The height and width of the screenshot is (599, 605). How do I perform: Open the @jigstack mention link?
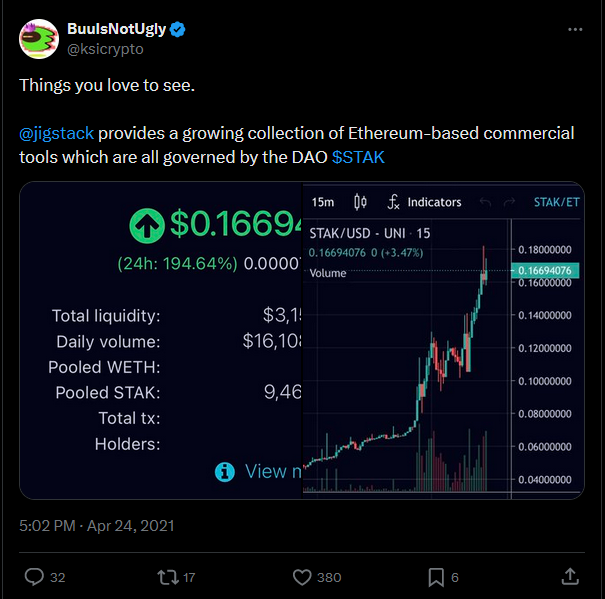click(56, 134)
